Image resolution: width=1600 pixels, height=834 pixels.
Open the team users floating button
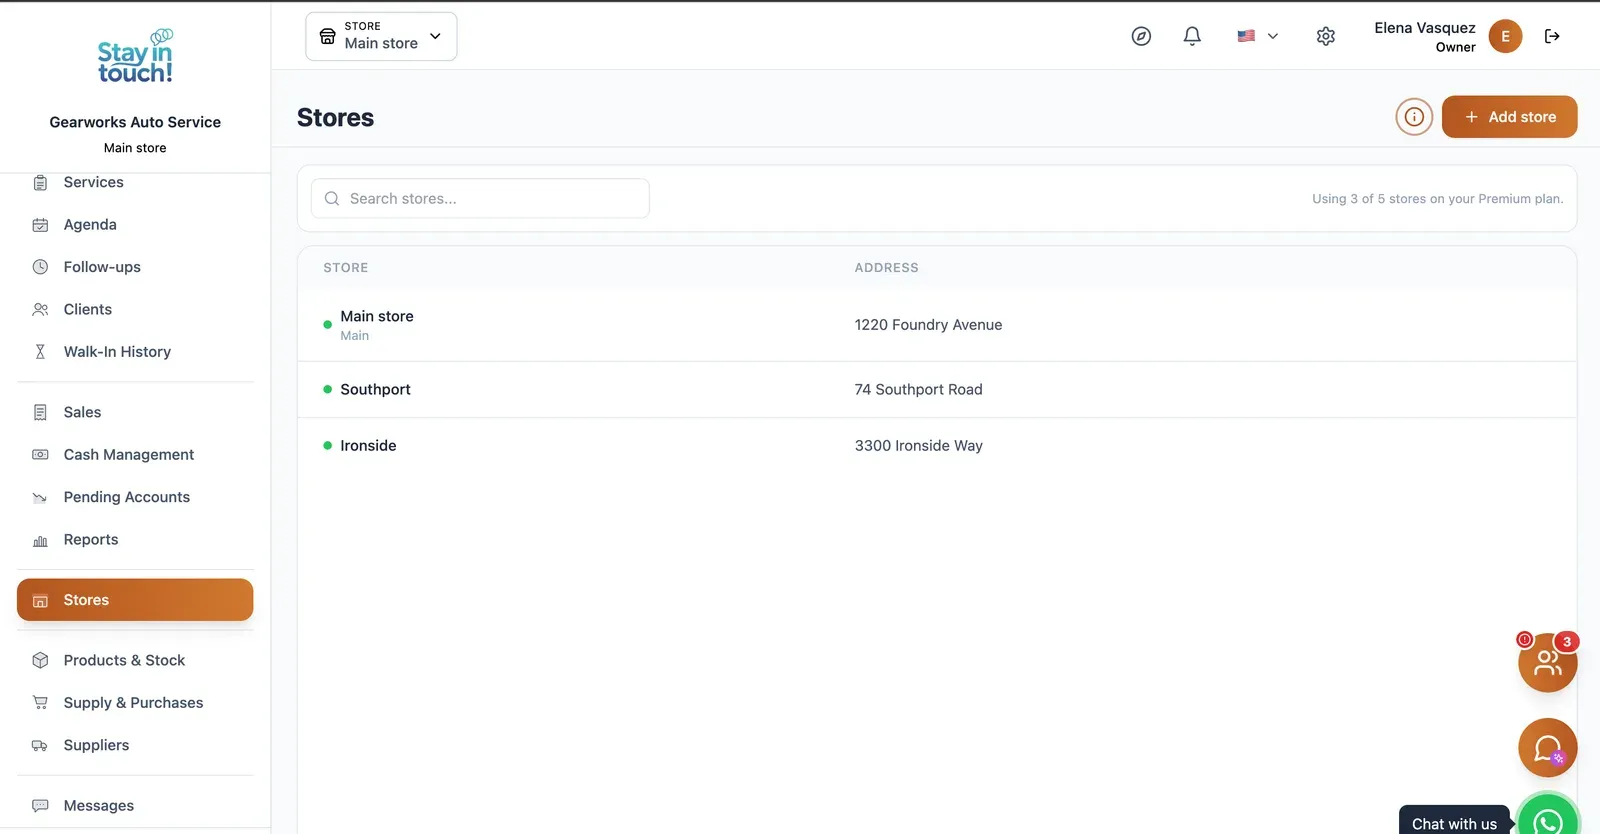coord(1547,662)
